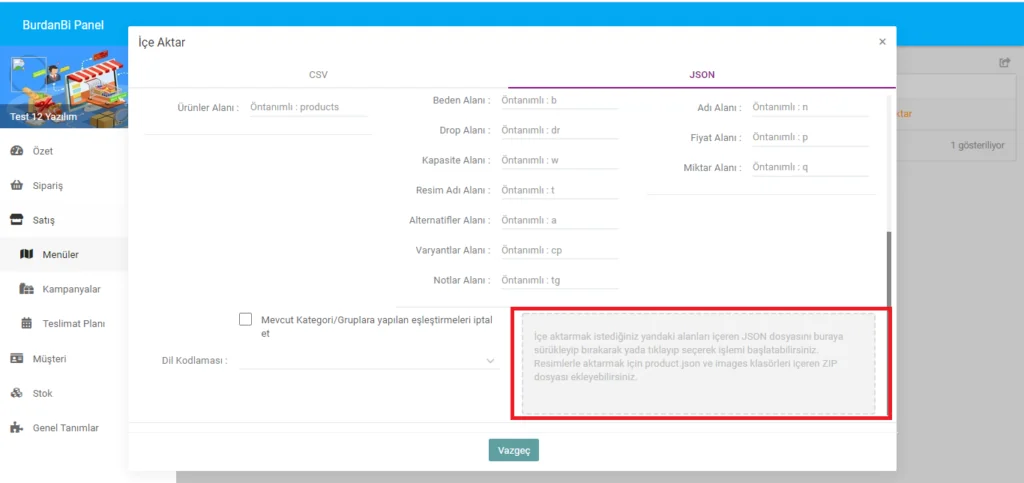Click the Müşteri card icon
Viewport: 1024px width, 483px height.
click(x=17, y=358)
